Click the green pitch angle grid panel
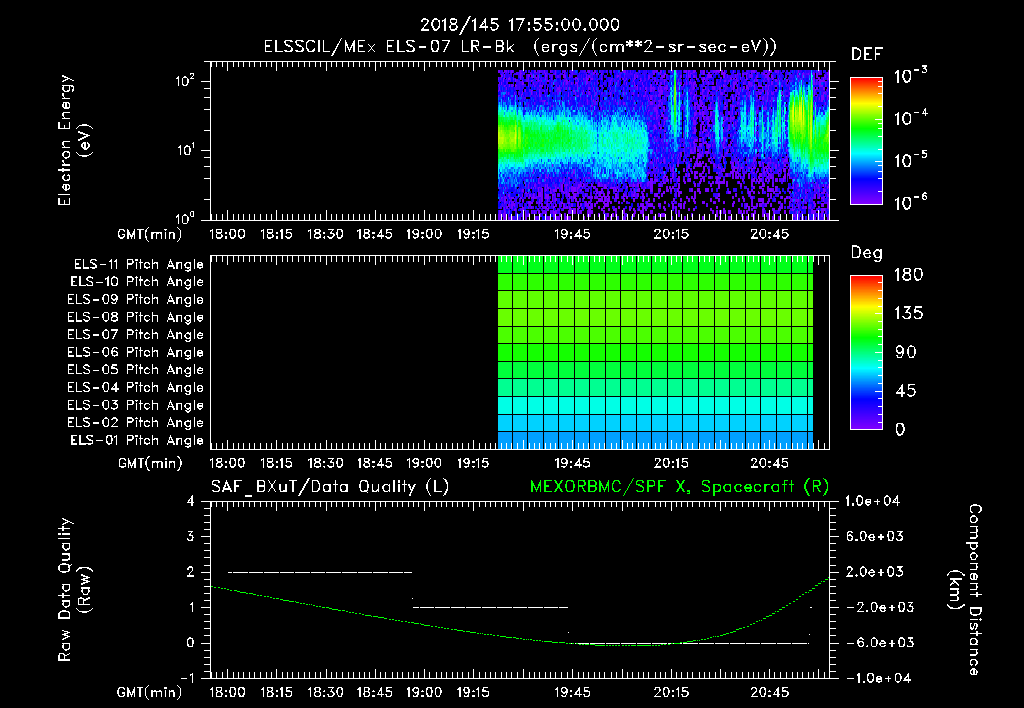The image size is (1024, 708). point(656,353)
